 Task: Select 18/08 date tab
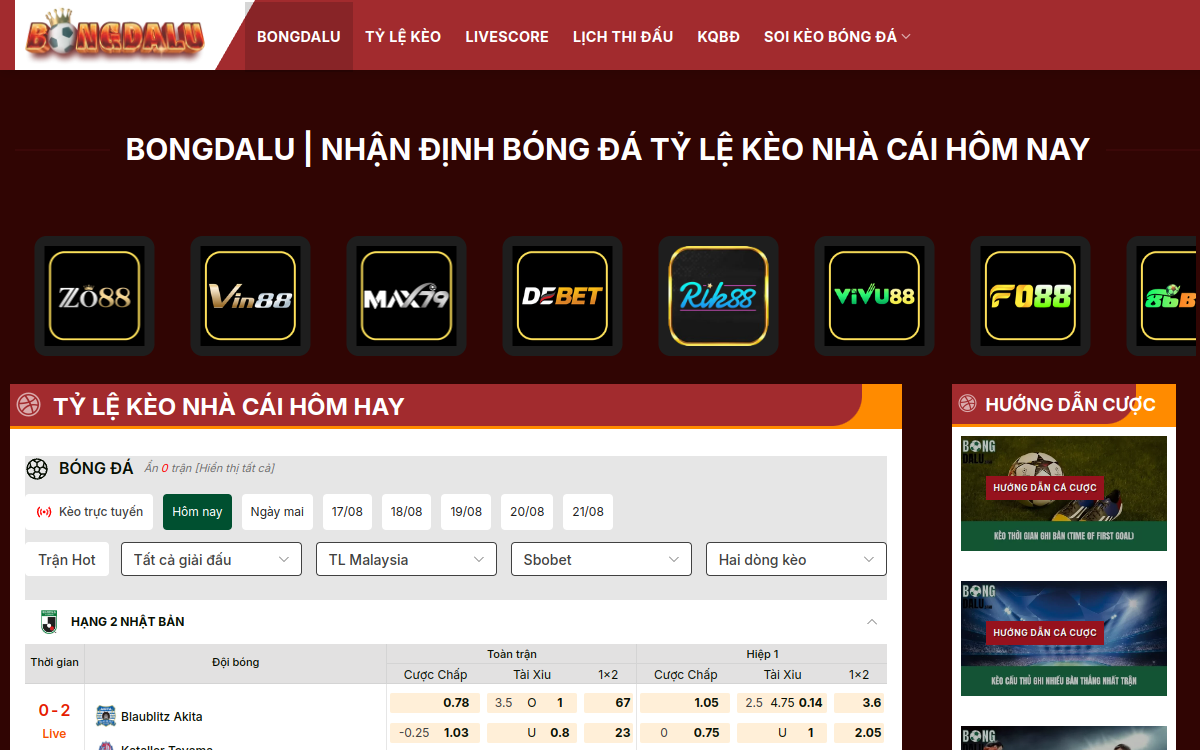click(x=407, y=512)
